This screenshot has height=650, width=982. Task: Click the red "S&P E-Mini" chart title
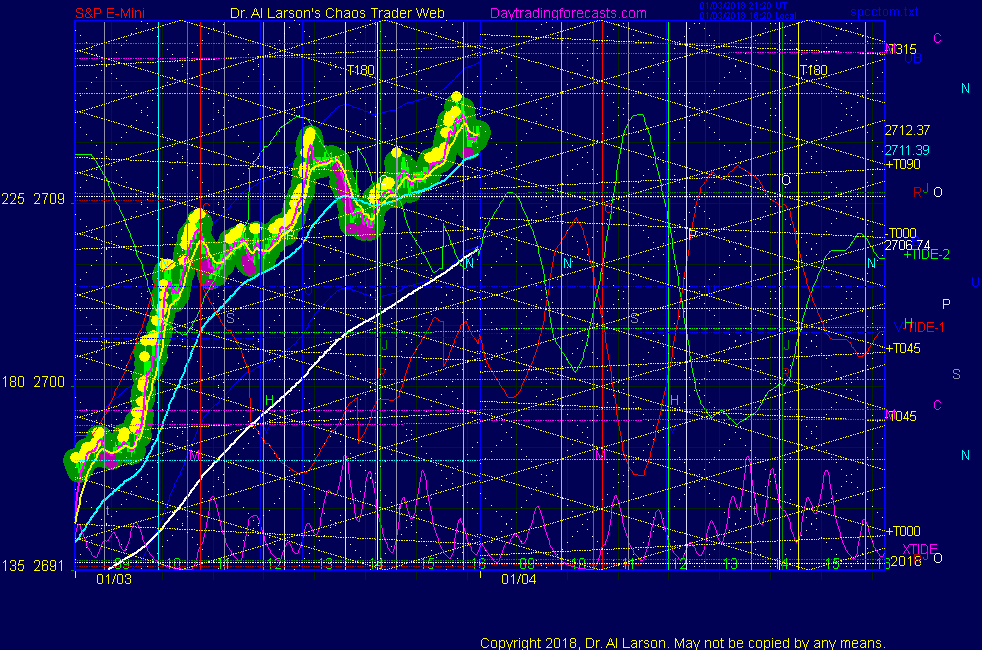tap(110, 13)
